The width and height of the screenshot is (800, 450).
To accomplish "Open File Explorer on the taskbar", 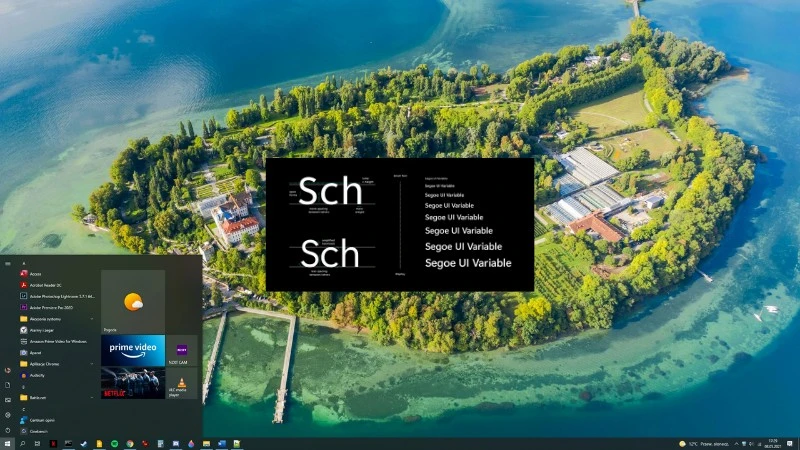I will click(206, 444).
